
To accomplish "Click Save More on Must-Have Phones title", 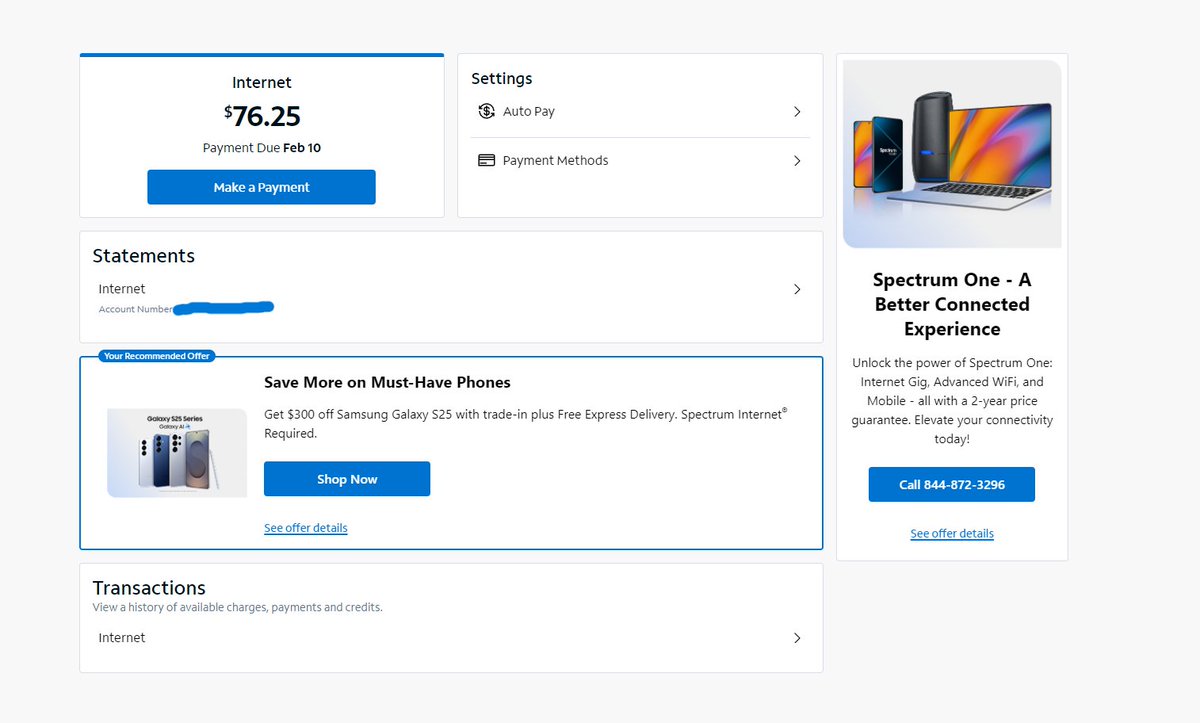I will [387, 382].
